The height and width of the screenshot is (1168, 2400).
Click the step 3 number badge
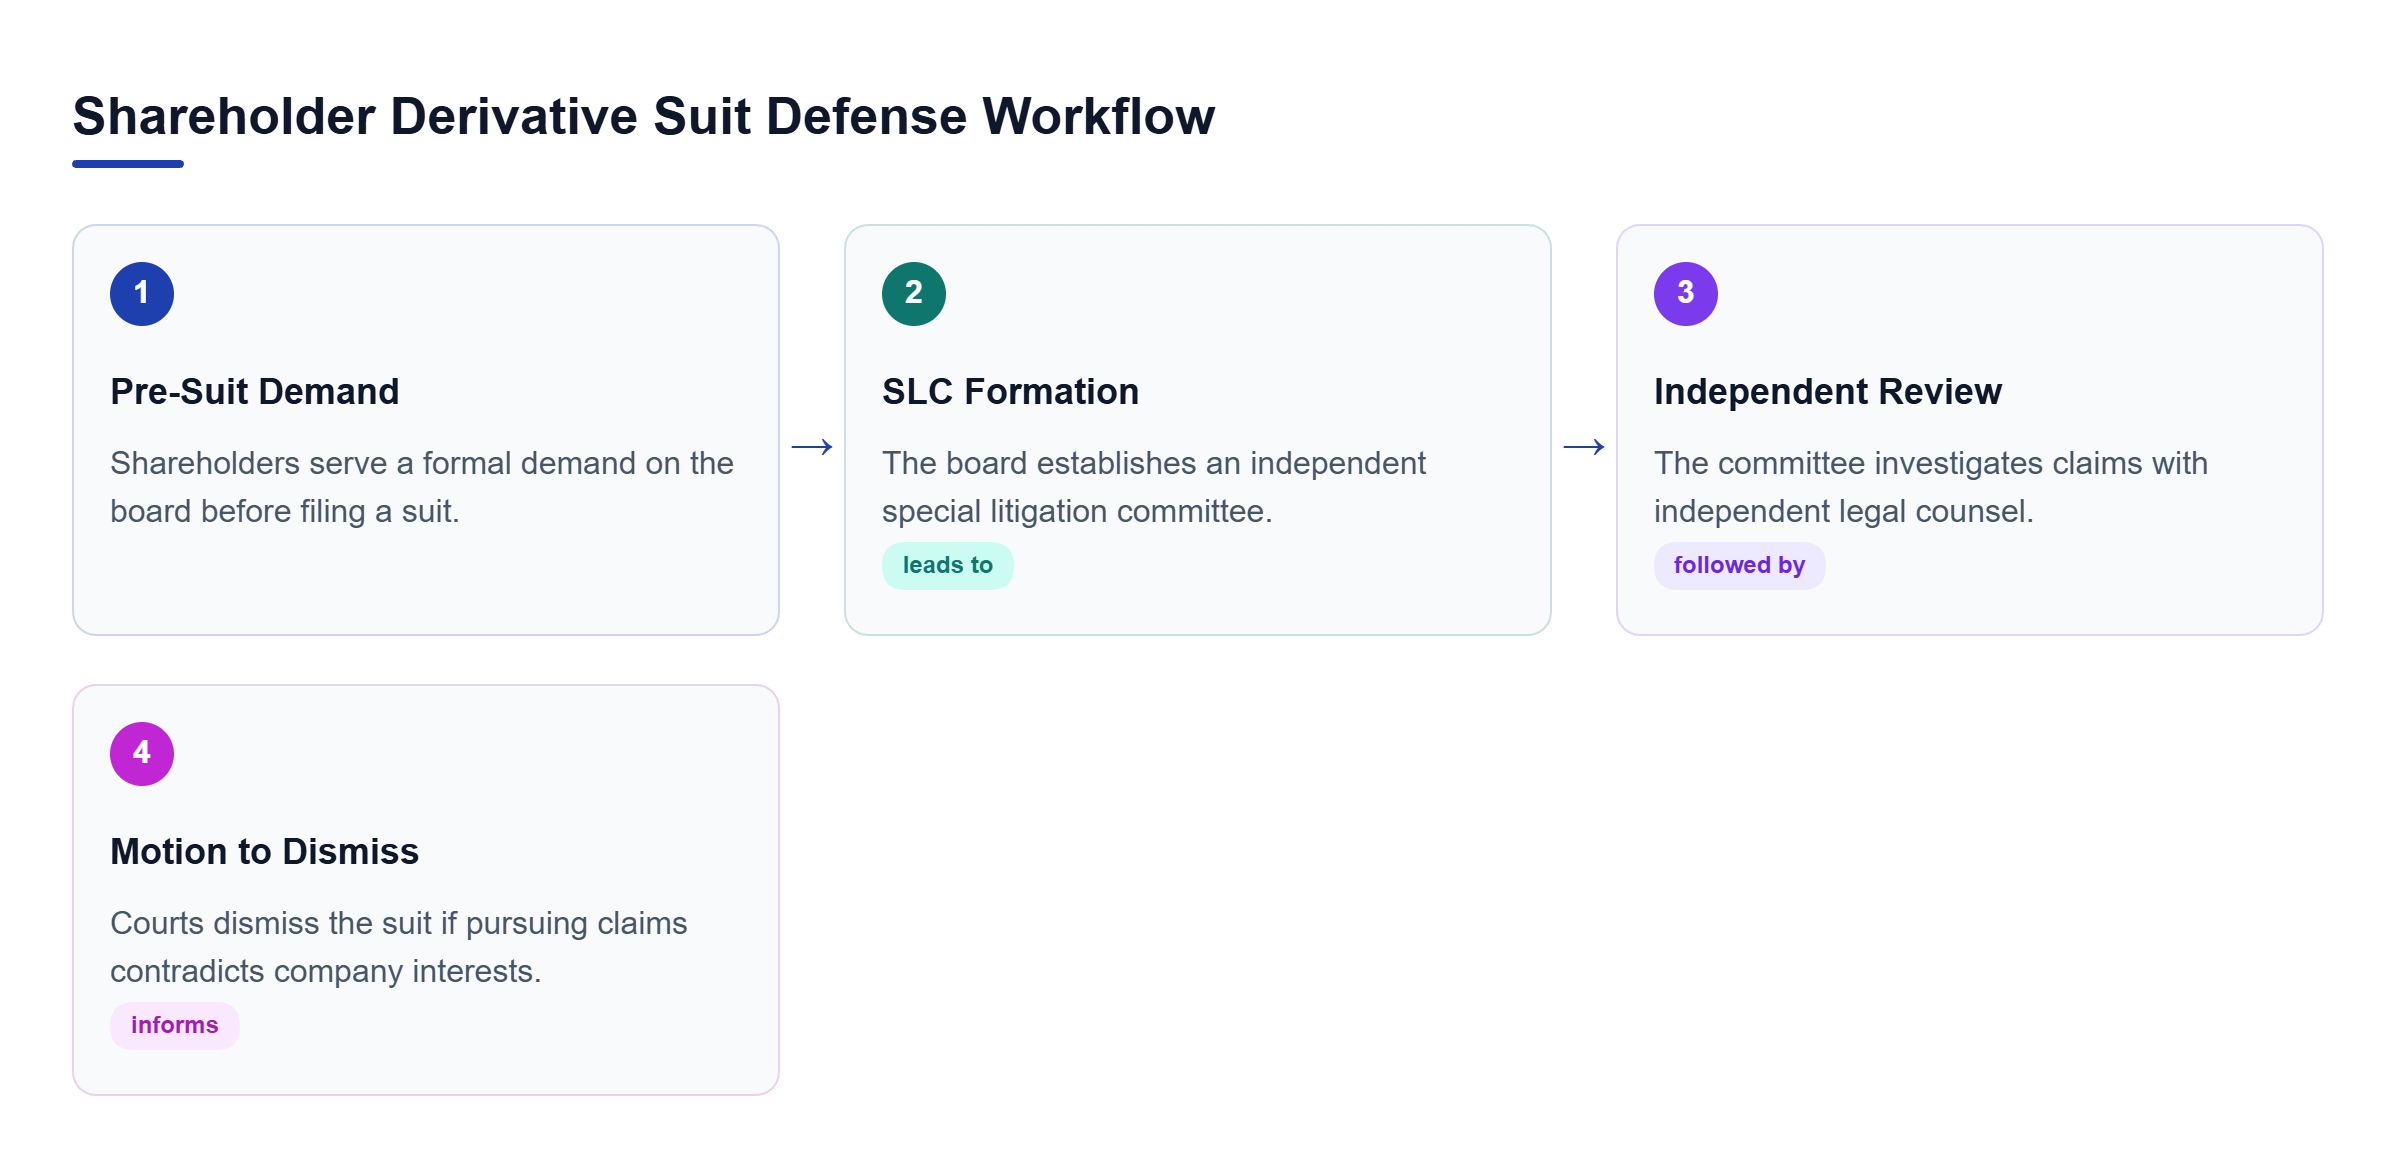tap(1686, 294)
